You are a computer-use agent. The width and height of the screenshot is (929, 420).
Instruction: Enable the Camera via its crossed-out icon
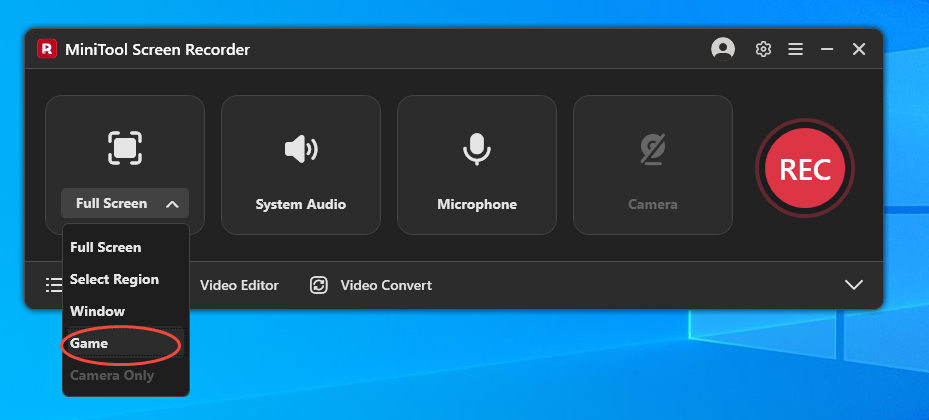(x=653, y=149)
